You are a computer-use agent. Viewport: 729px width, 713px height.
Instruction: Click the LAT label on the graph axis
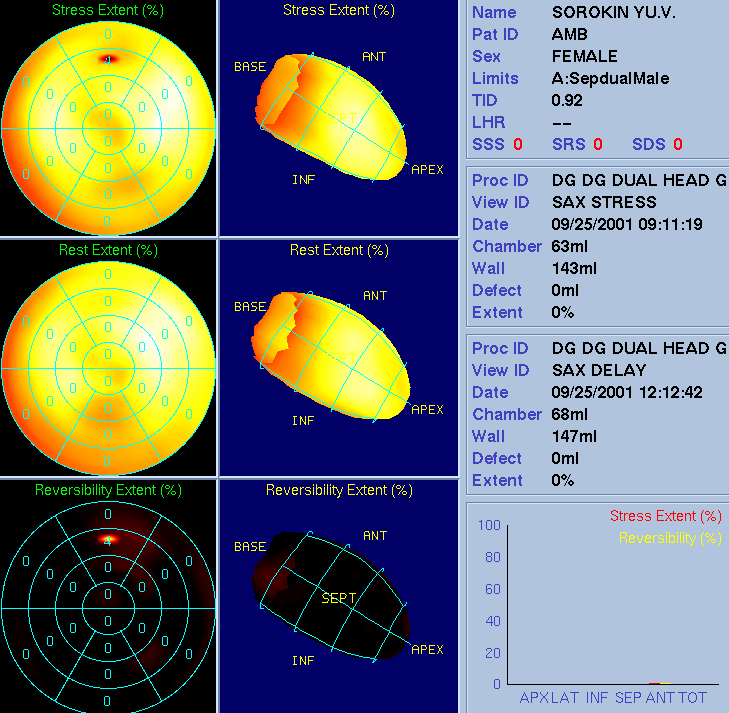564,698
